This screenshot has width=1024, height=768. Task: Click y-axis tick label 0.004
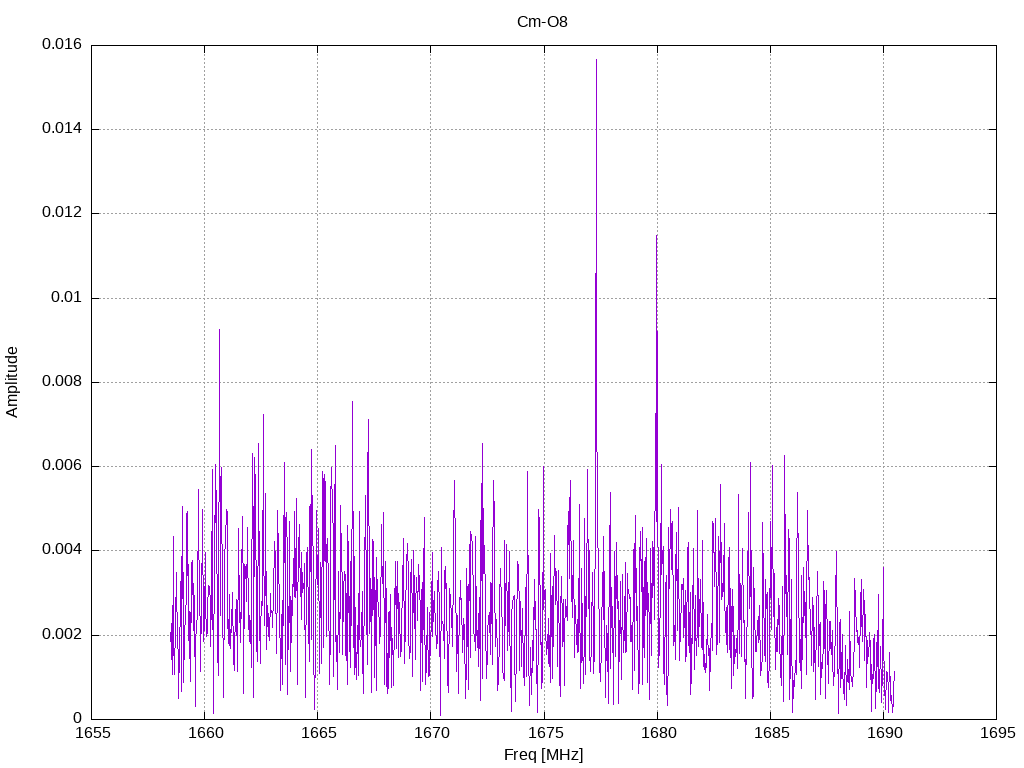click(62, 551)
